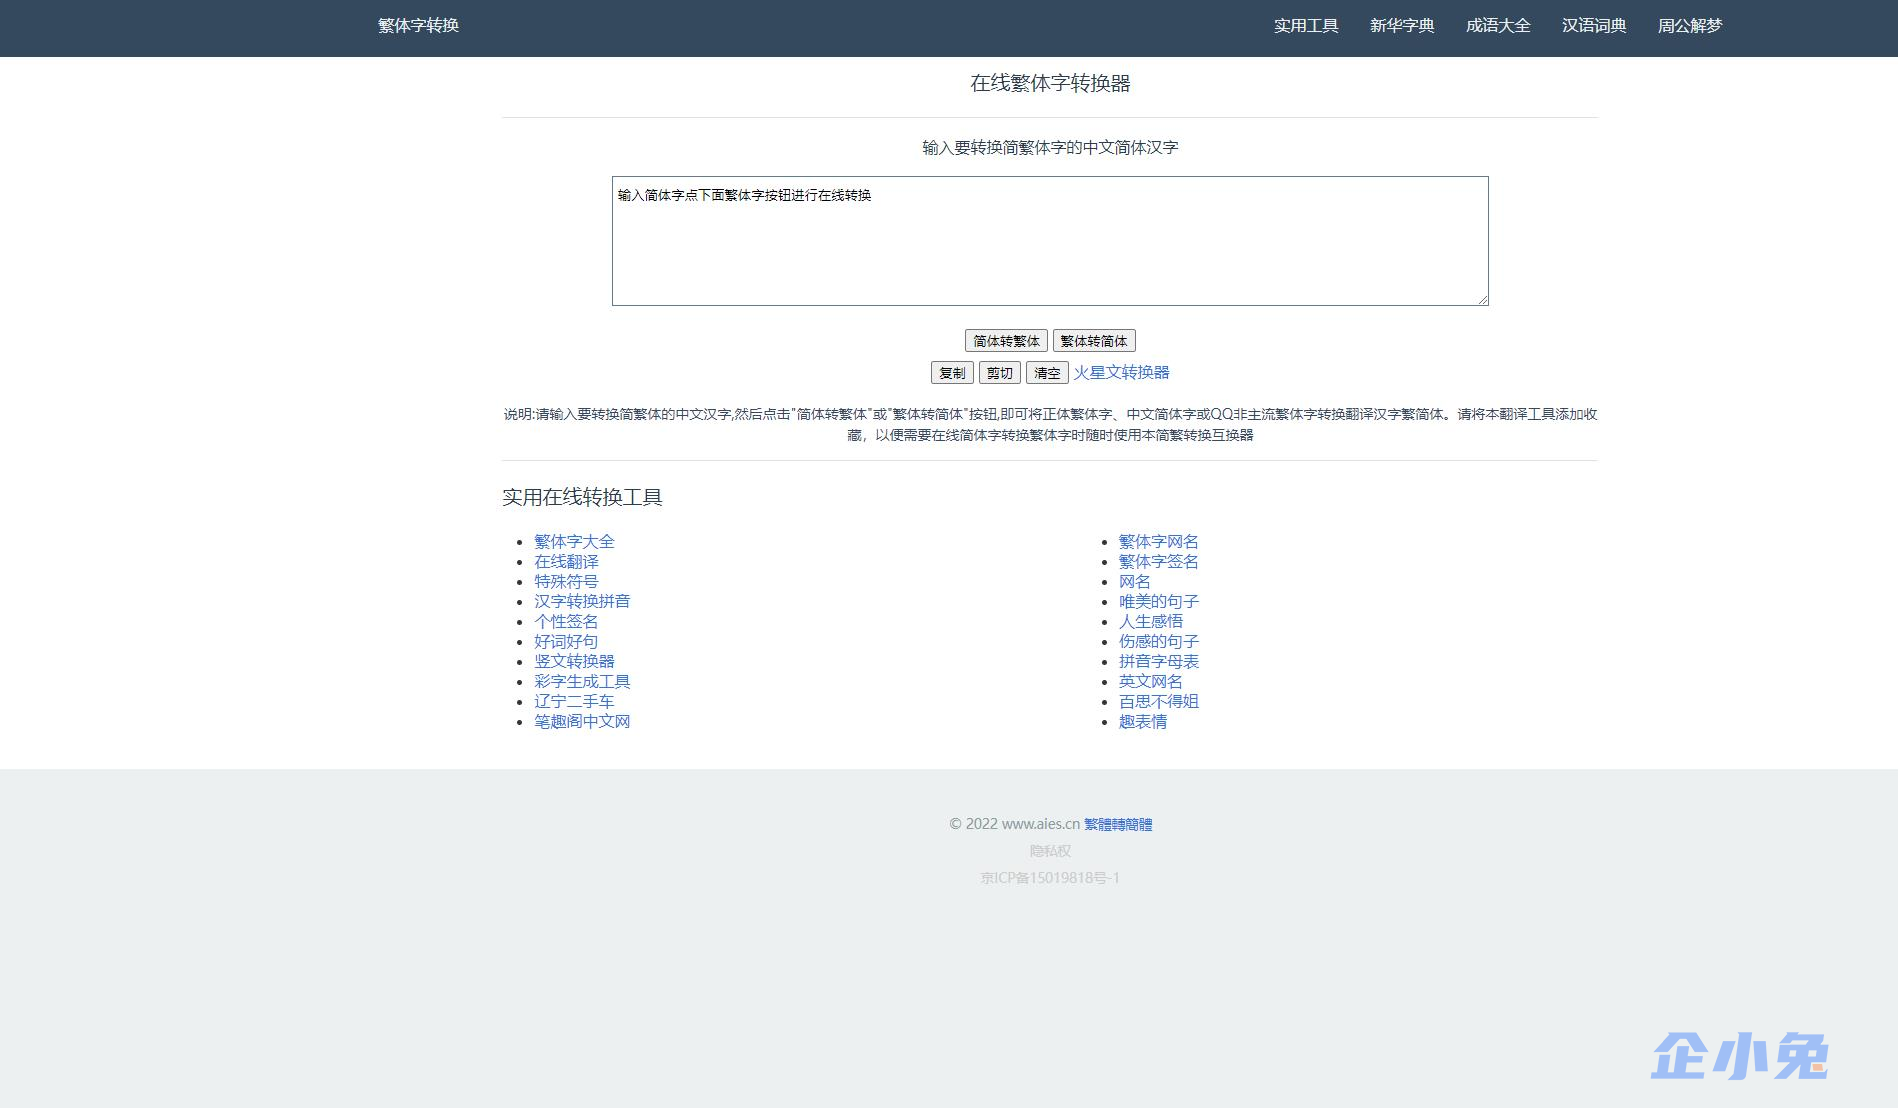Open the 实用工具 menu item
Image resolution: width=1898 pixels, height=1108 pixels.
click(x=1306, y=26)
